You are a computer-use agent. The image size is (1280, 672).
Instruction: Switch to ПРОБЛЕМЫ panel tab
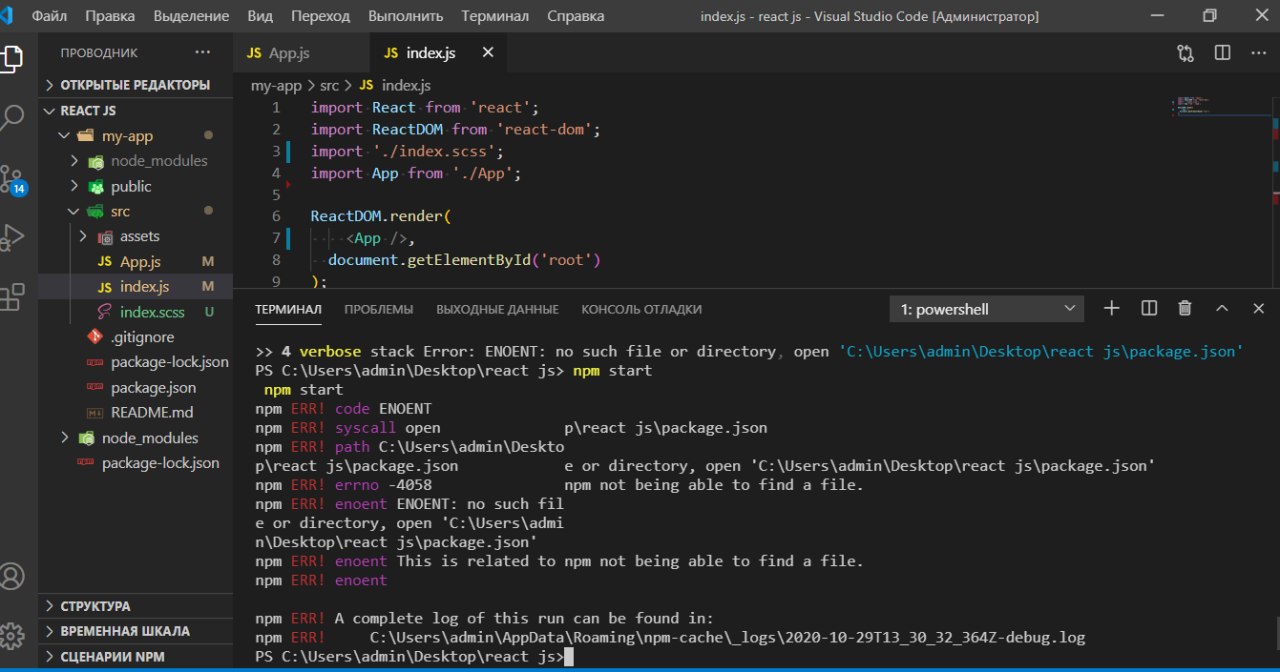[x=379, y=309]
